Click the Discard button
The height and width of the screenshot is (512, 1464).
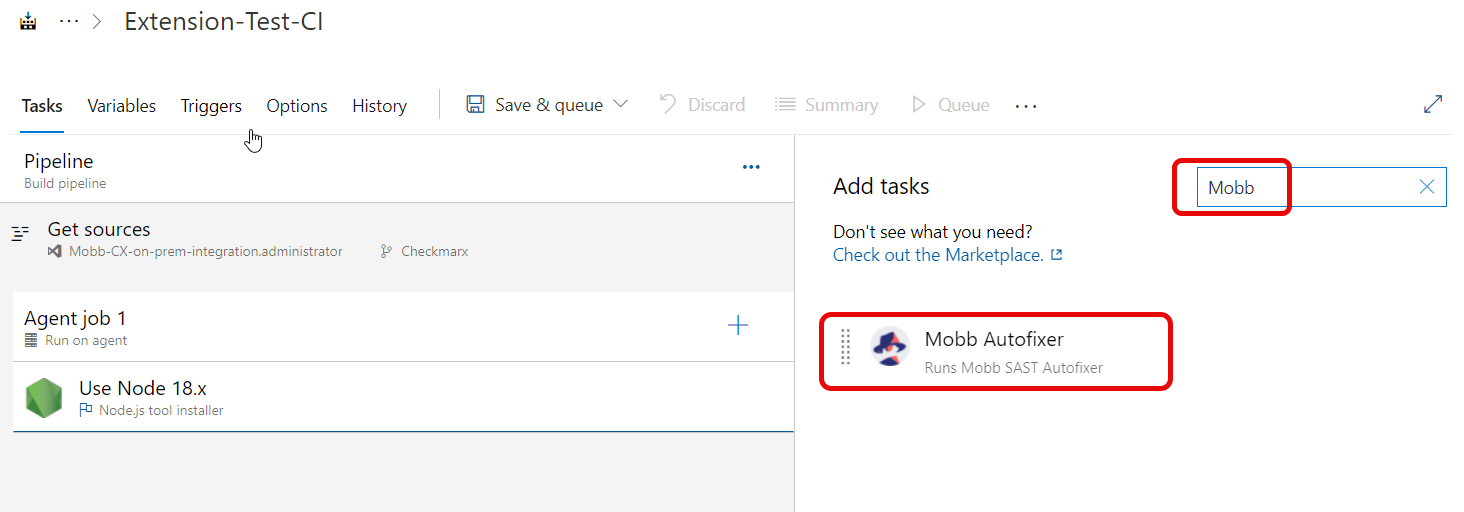coord(703,105)
